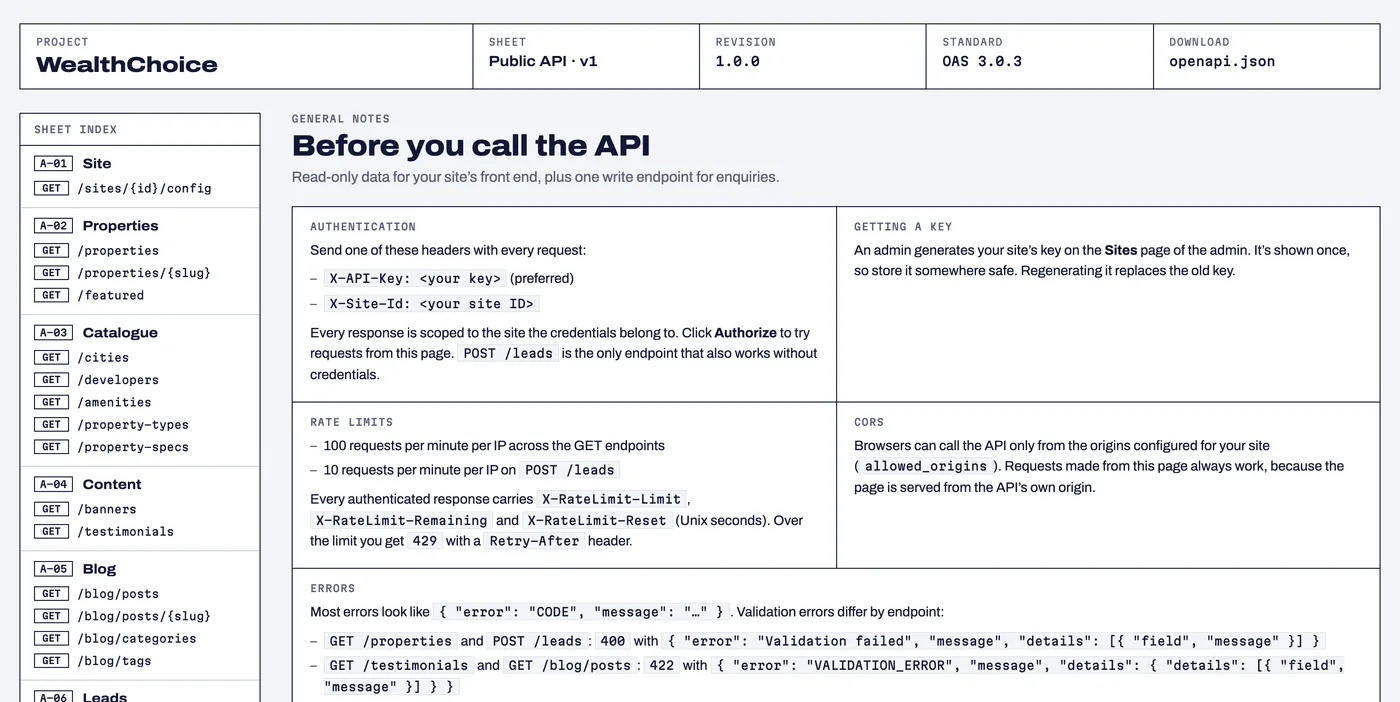Jump to A-04 Content section
The width and height of the screenshot is (1400, 702).
coord(88,484)
